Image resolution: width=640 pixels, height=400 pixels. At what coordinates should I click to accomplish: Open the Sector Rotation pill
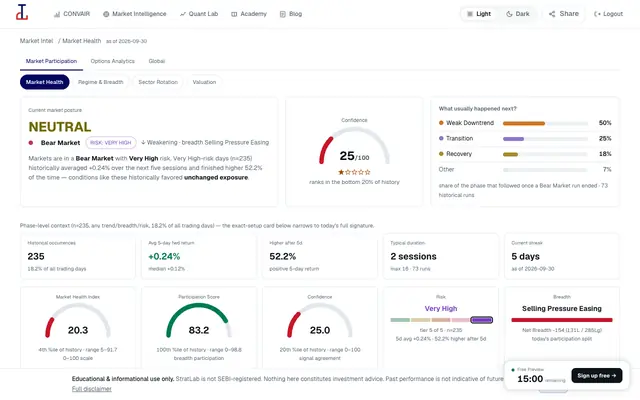pos(158,82)
